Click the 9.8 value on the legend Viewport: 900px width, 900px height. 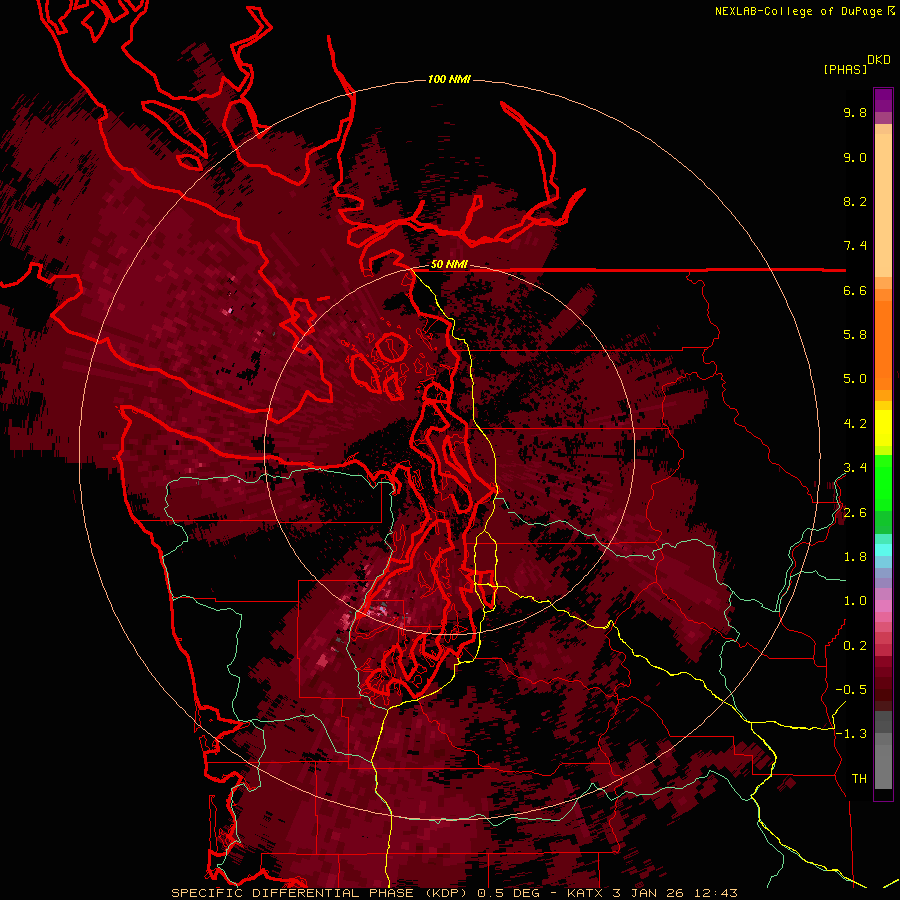(855, 113)
